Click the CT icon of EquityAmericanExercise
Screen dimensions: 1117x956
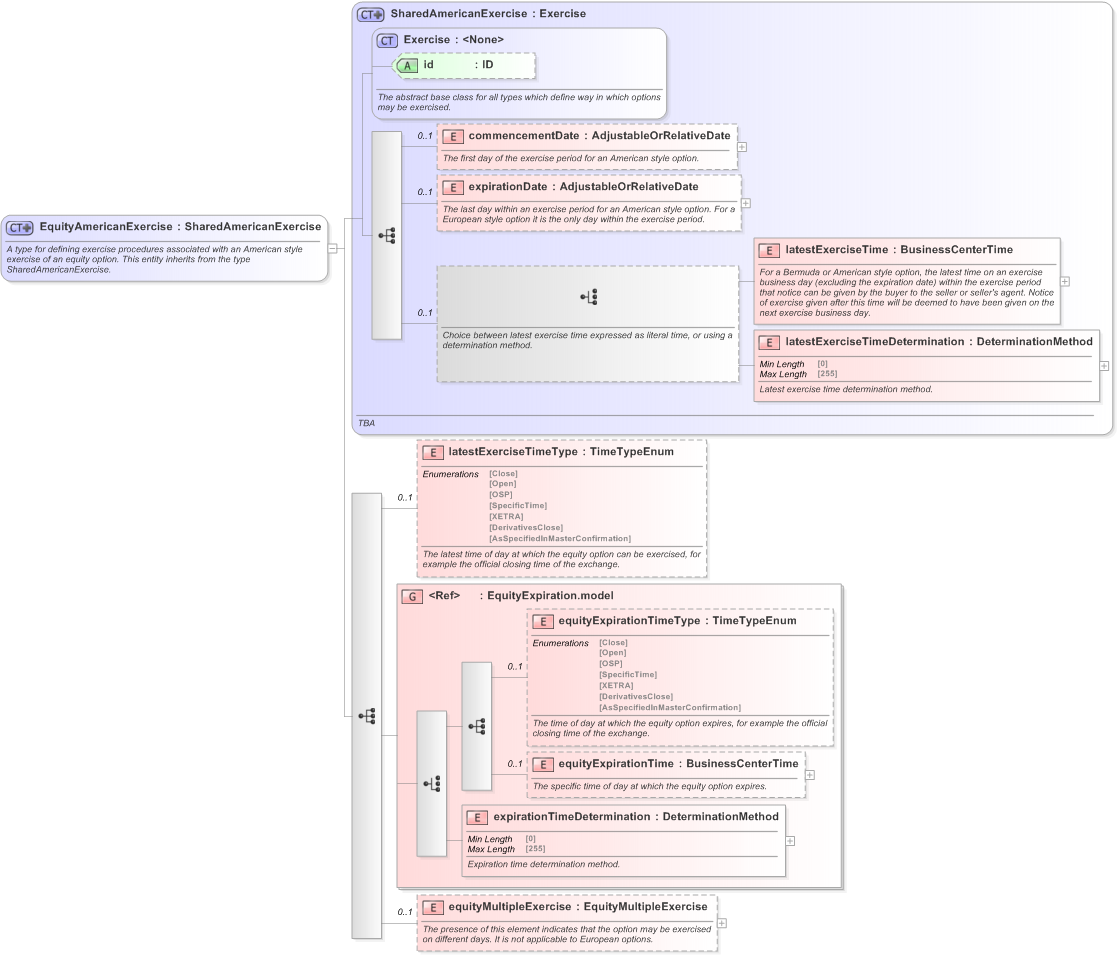[20, 228]
